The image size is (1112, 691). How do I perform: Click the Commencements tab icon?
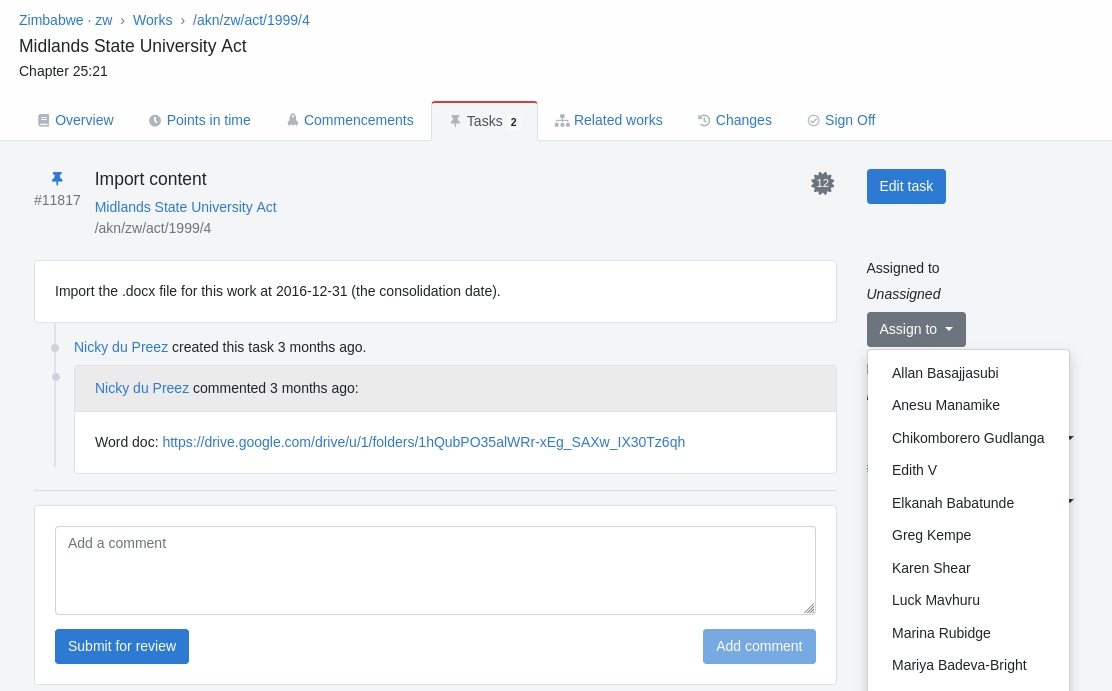293,120
